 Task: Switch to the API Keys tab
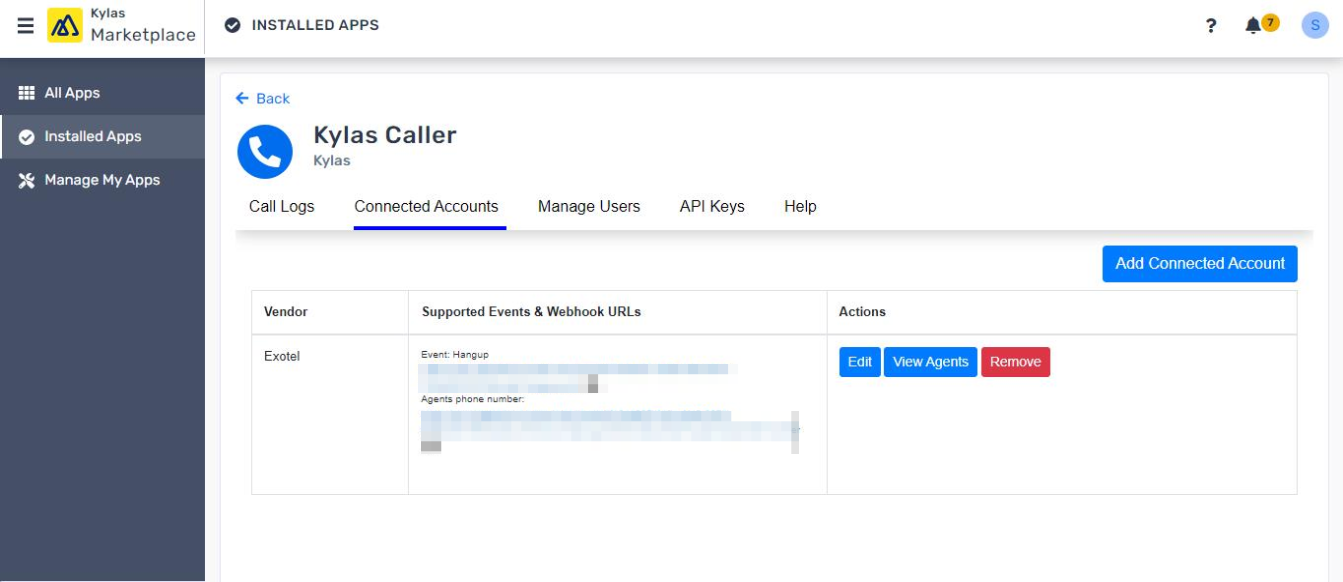tap(712, 207)
